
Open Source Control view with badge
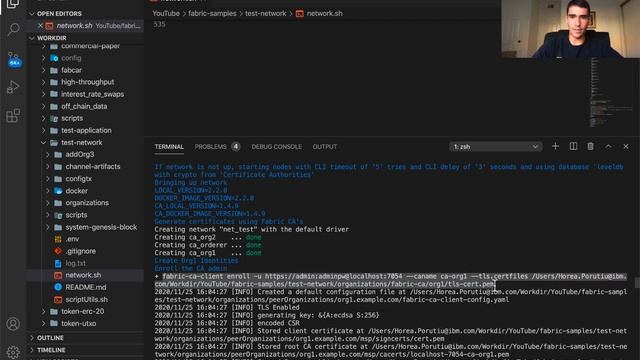pyautogui.click(x=13, y=59)
